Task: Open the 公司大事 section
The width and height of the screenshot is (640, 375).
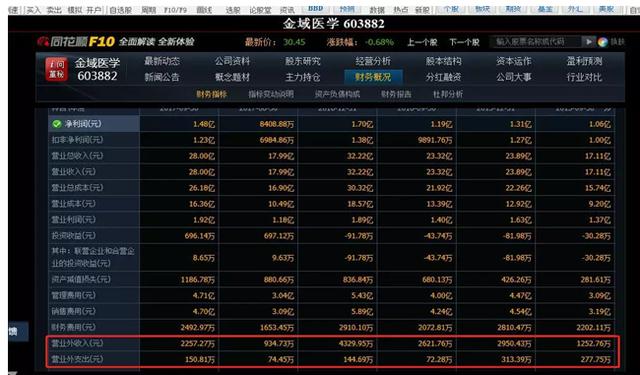Action: coord(514,77)
